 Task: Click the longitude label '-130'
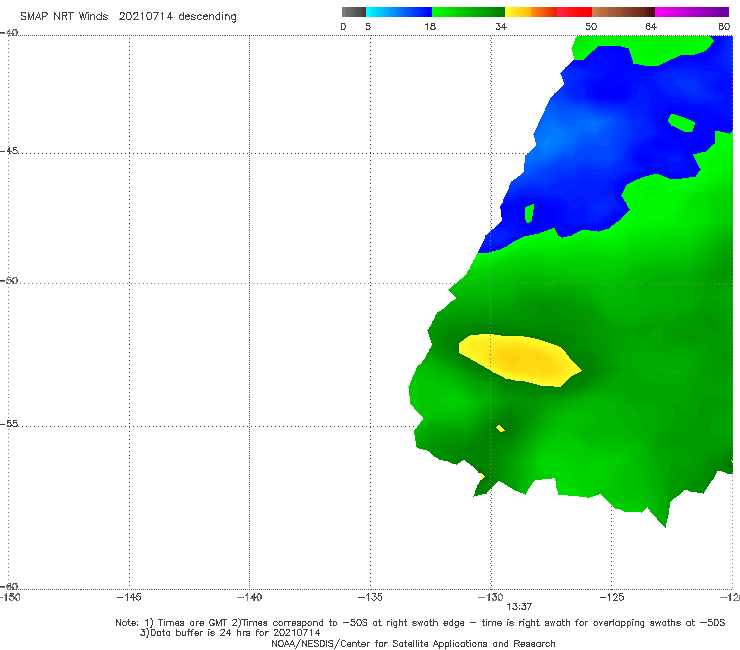point(491,597)
